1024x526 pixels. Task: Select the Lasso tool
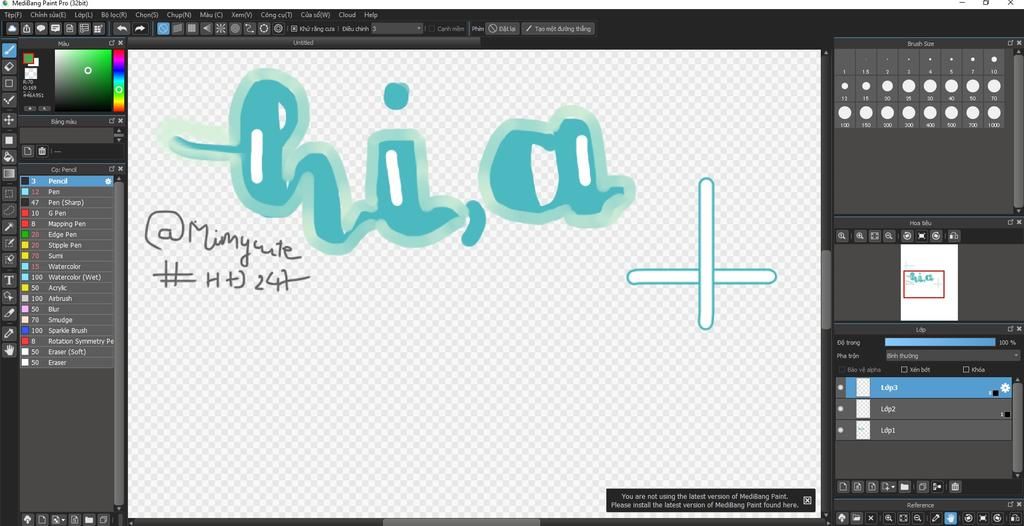pos(9,210)
